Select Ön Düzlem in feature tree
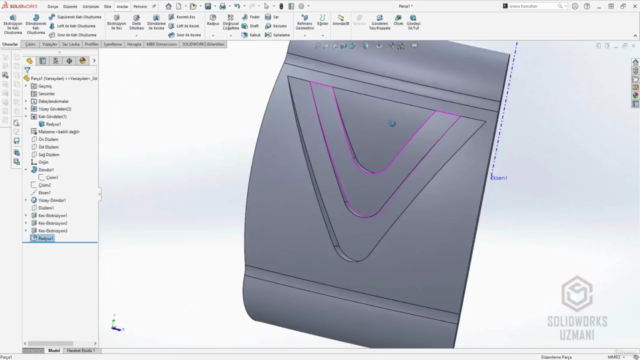This screenshot has width=640, height=360. (x=45, y=140)
